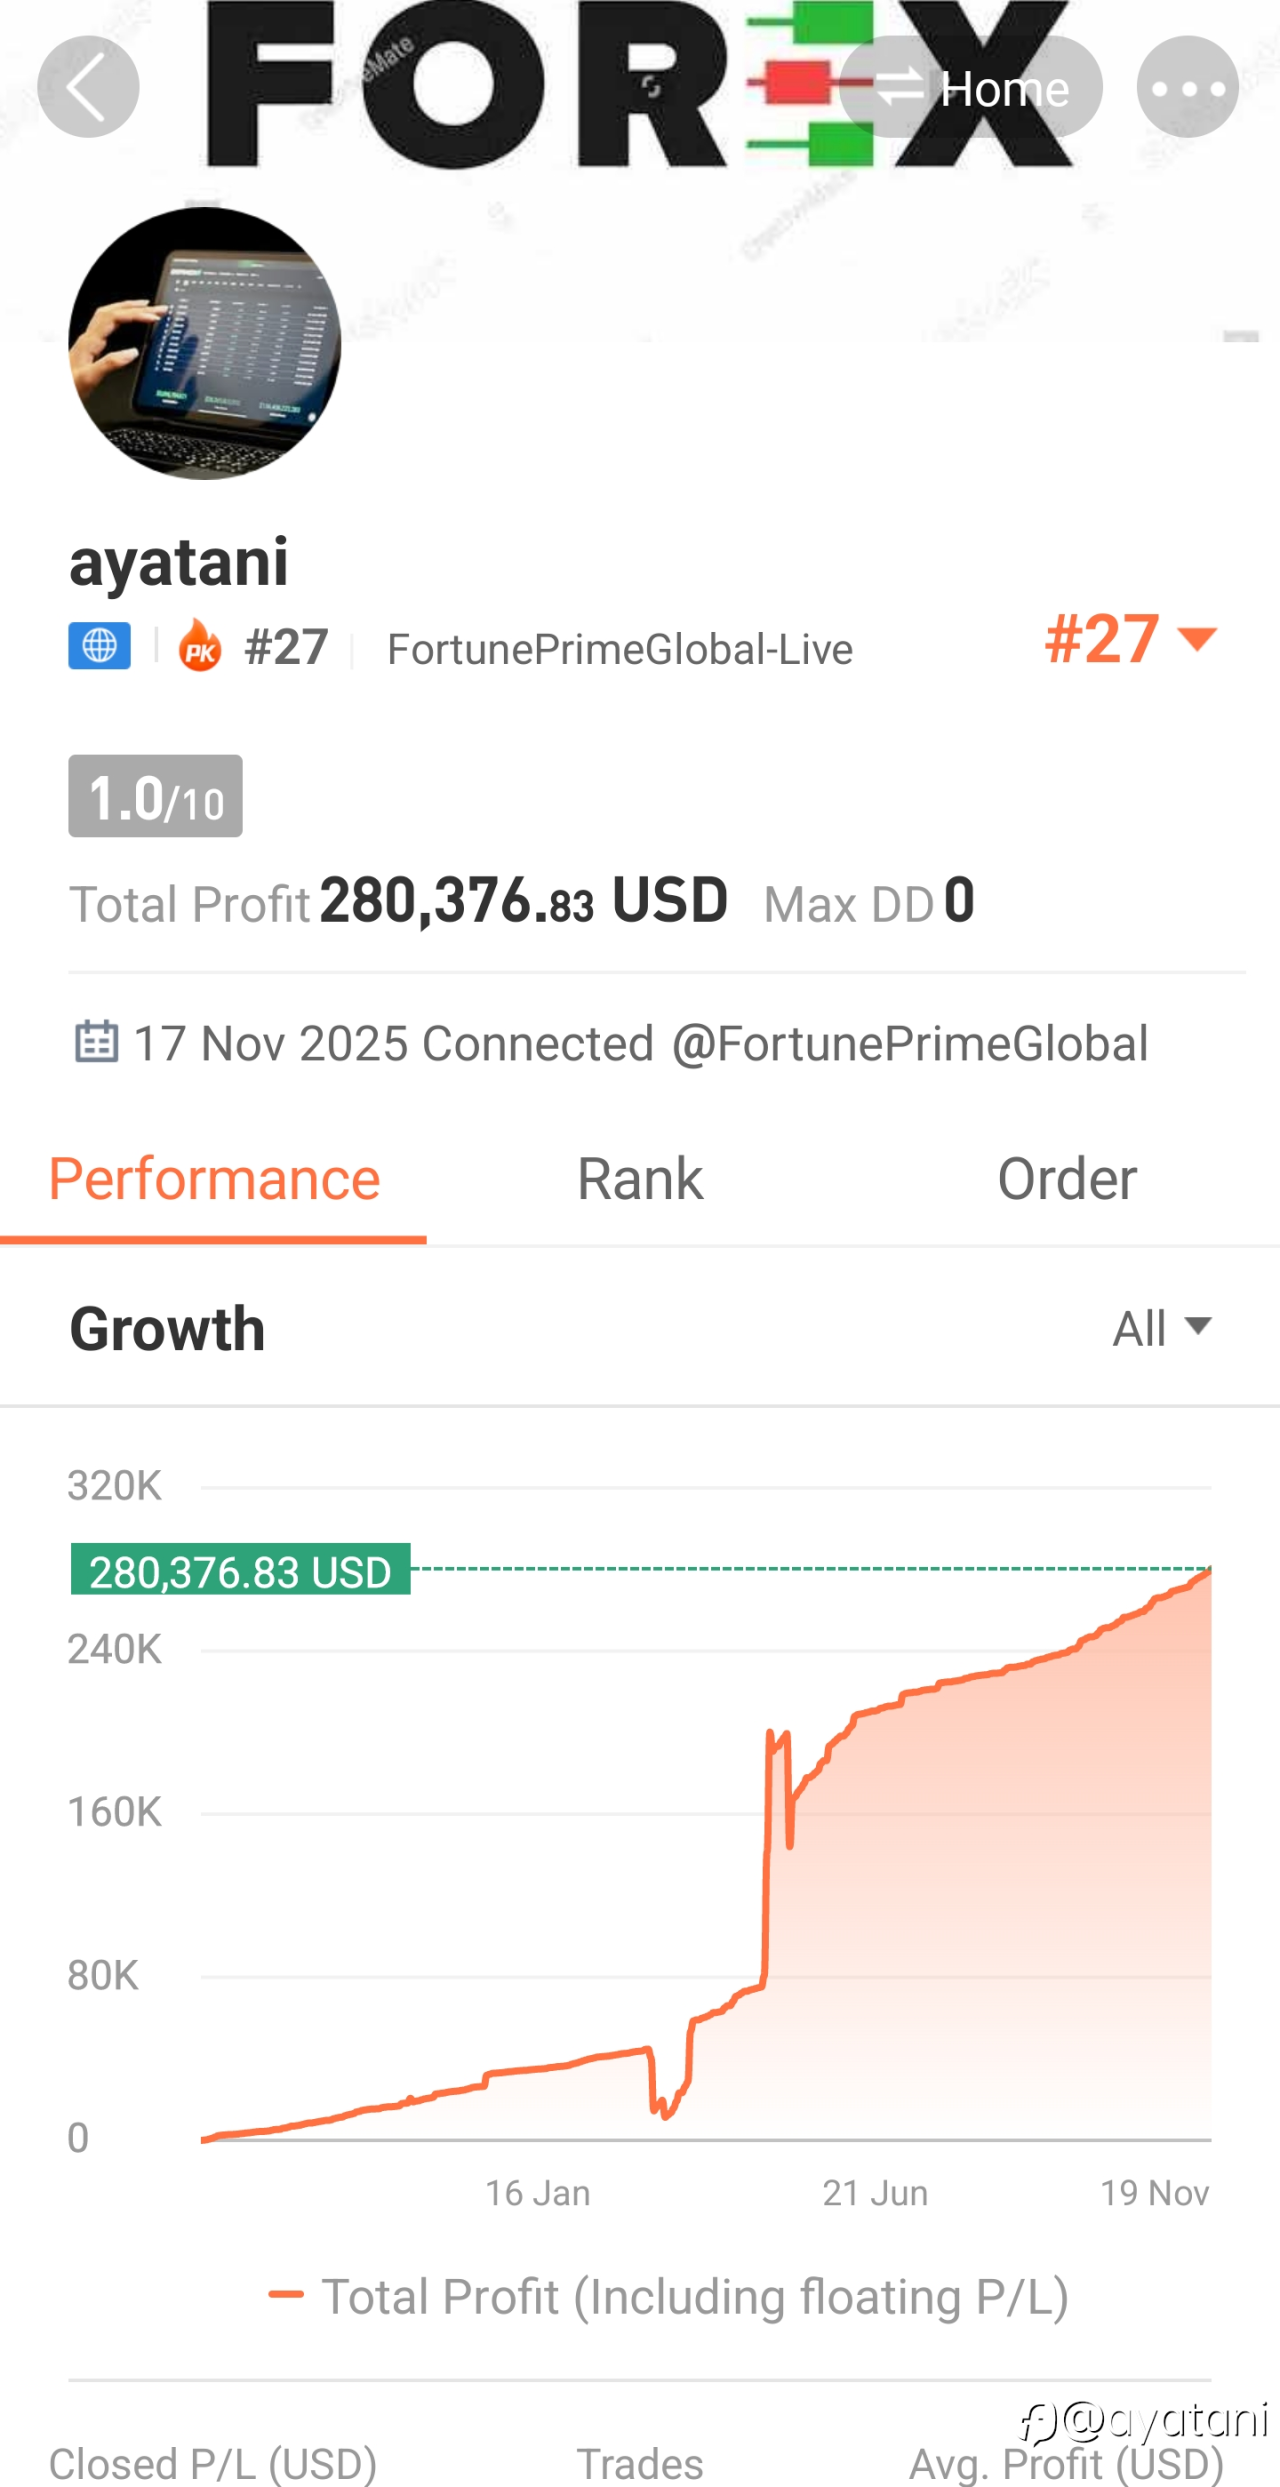Tap the 19 Nov endpoint on growth chart

pos(1209,1572)
